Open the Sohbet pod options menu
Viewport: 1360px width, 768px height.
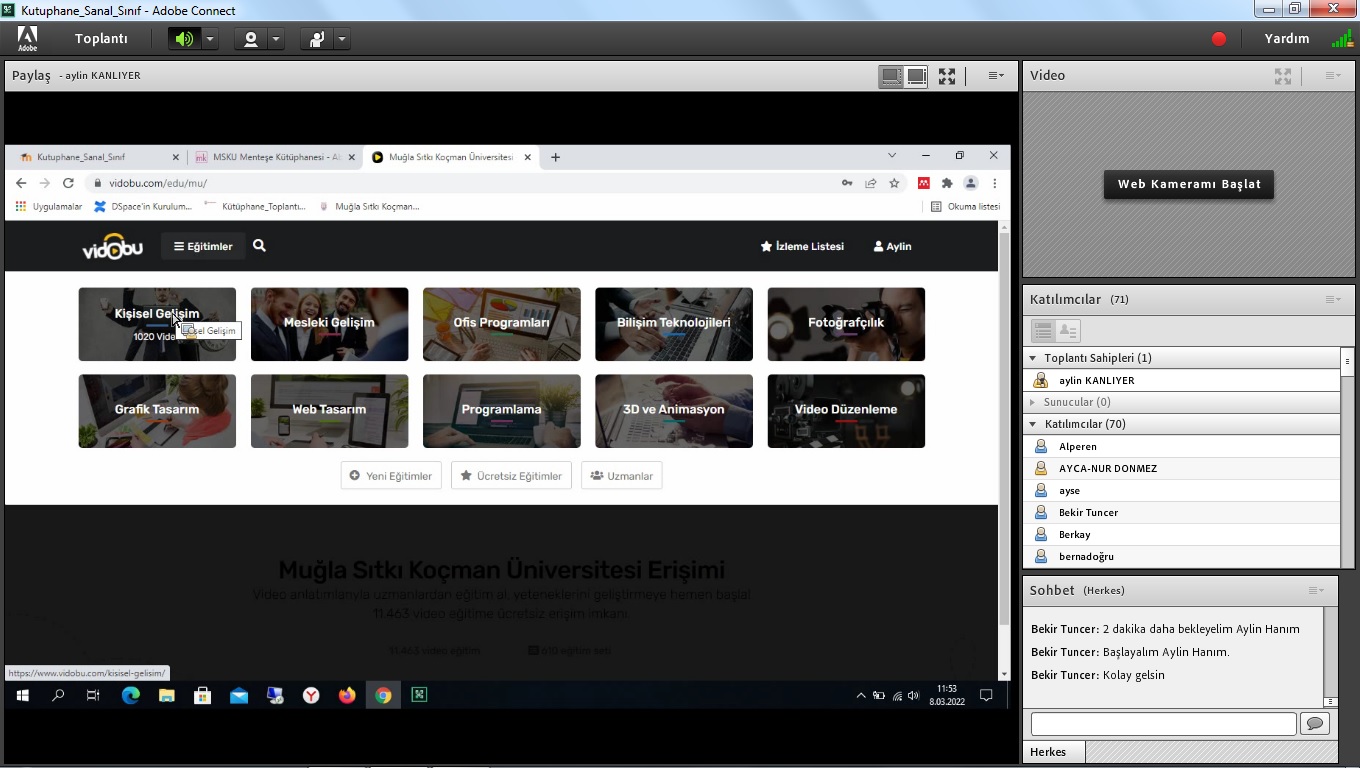(x=1317, y=590)
